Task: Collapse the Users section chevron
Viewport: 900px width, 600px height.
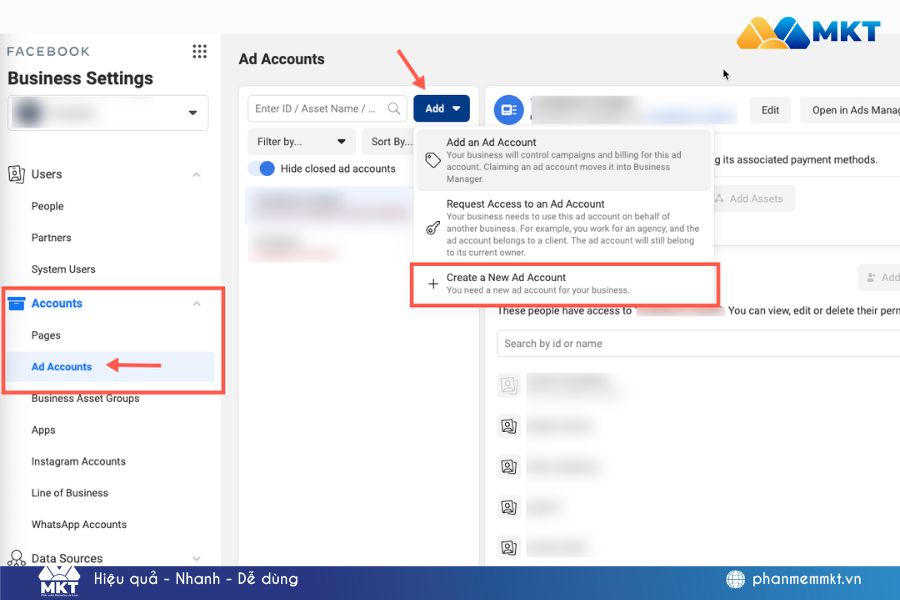Action: [196, 175]
